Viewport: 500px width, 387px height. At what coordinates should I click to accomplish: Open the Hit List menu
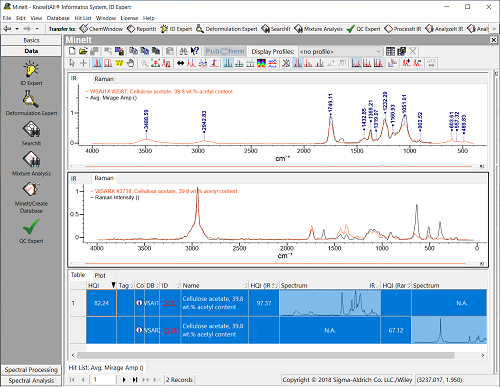(83, 18)
